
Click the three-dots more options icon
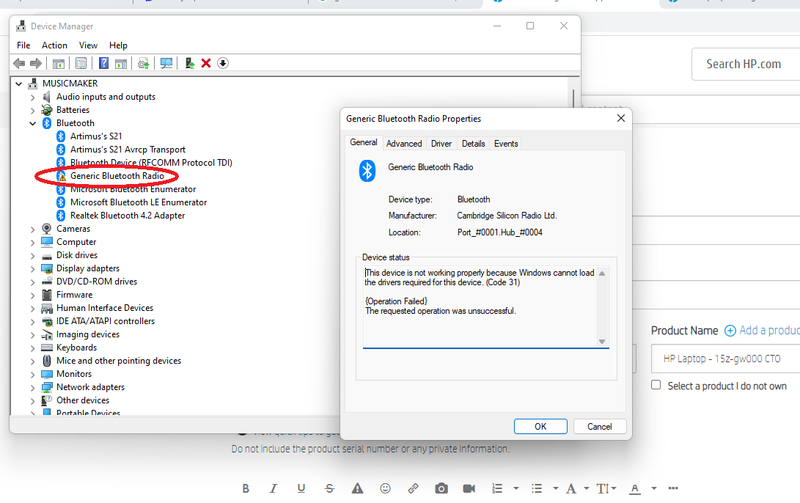pos(673,488)
